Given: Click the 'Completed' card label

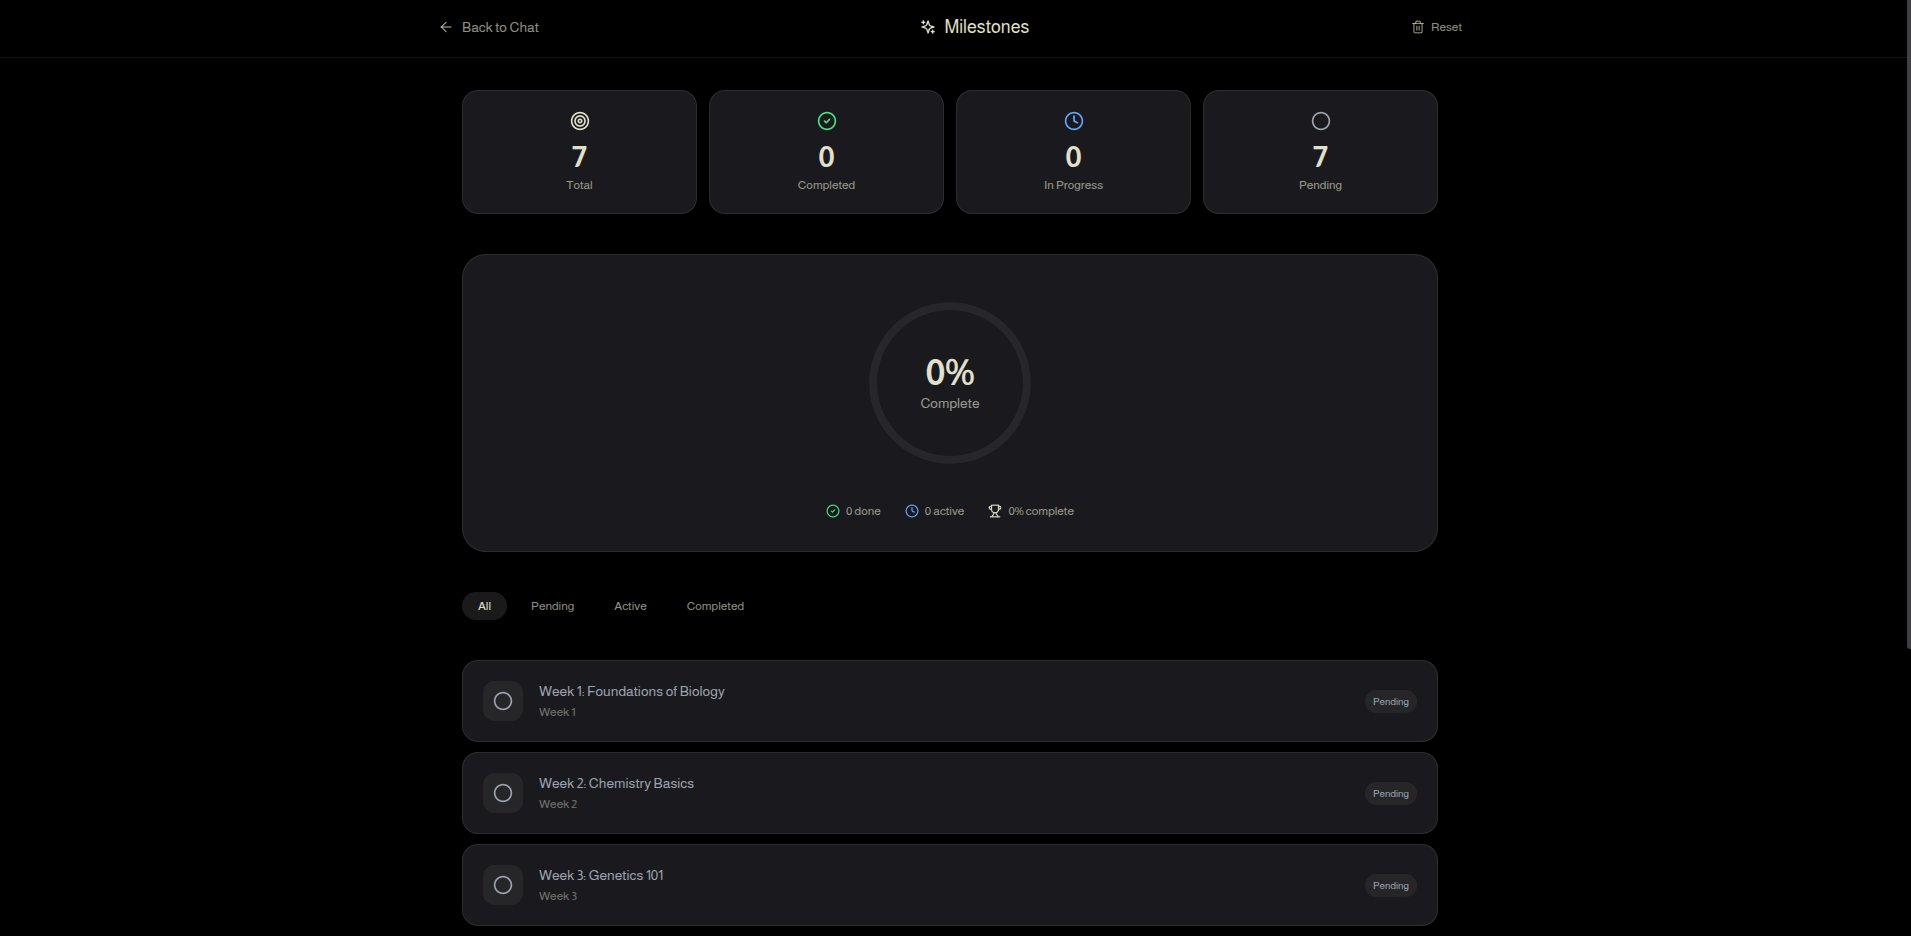Looking at the screenshot, I should click(x=827, y=185).
